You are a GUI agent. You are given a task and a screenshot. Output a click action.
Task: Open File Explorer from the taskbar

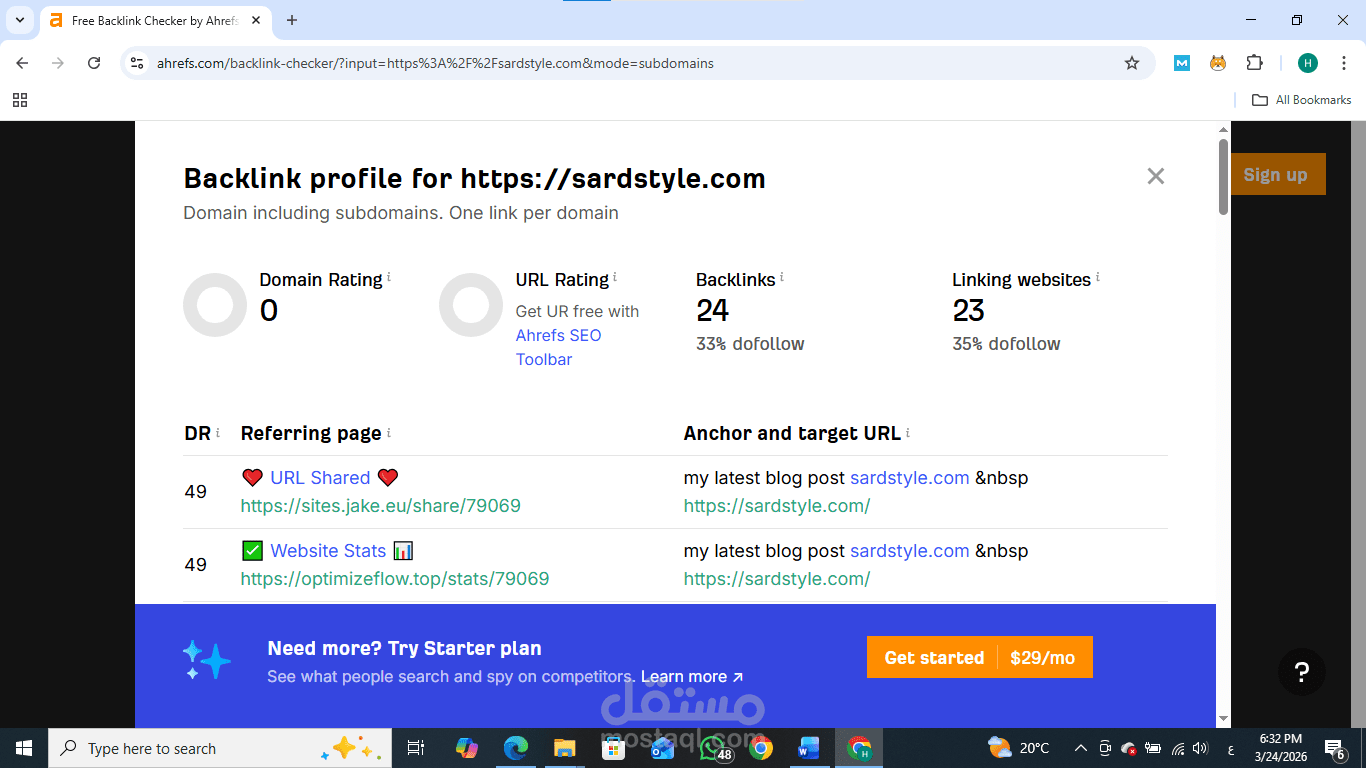click(565, 748)
